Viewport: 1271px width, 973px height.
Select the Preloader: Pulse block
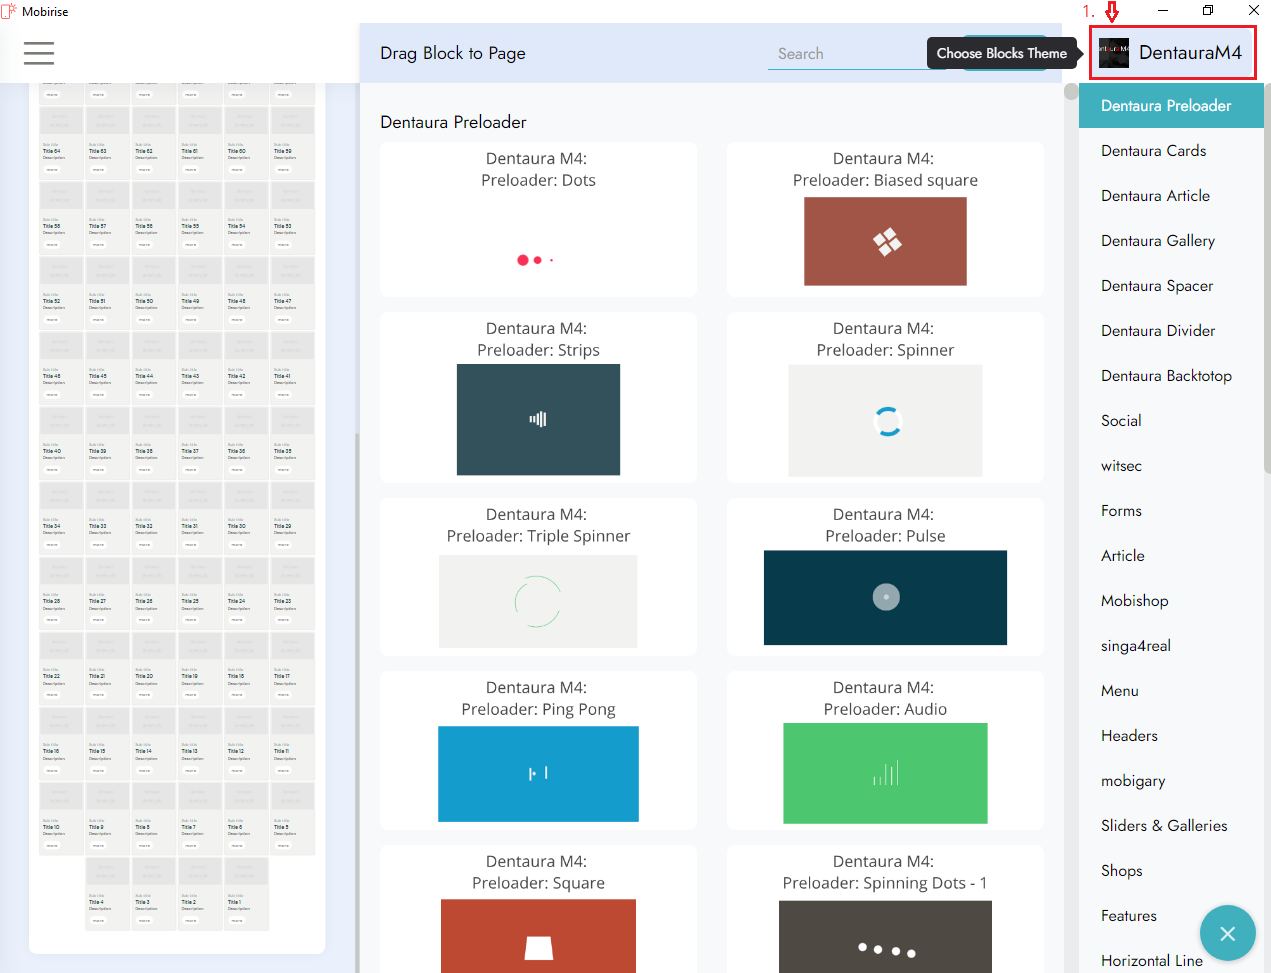pyautogui.click(x=885, y=576)
